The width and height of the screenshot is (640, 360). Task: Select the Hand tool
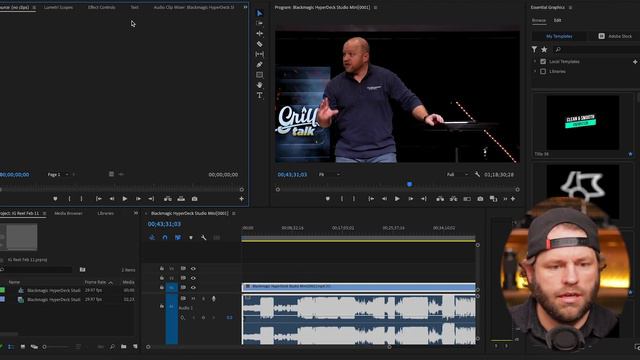[x=260, y=85]
